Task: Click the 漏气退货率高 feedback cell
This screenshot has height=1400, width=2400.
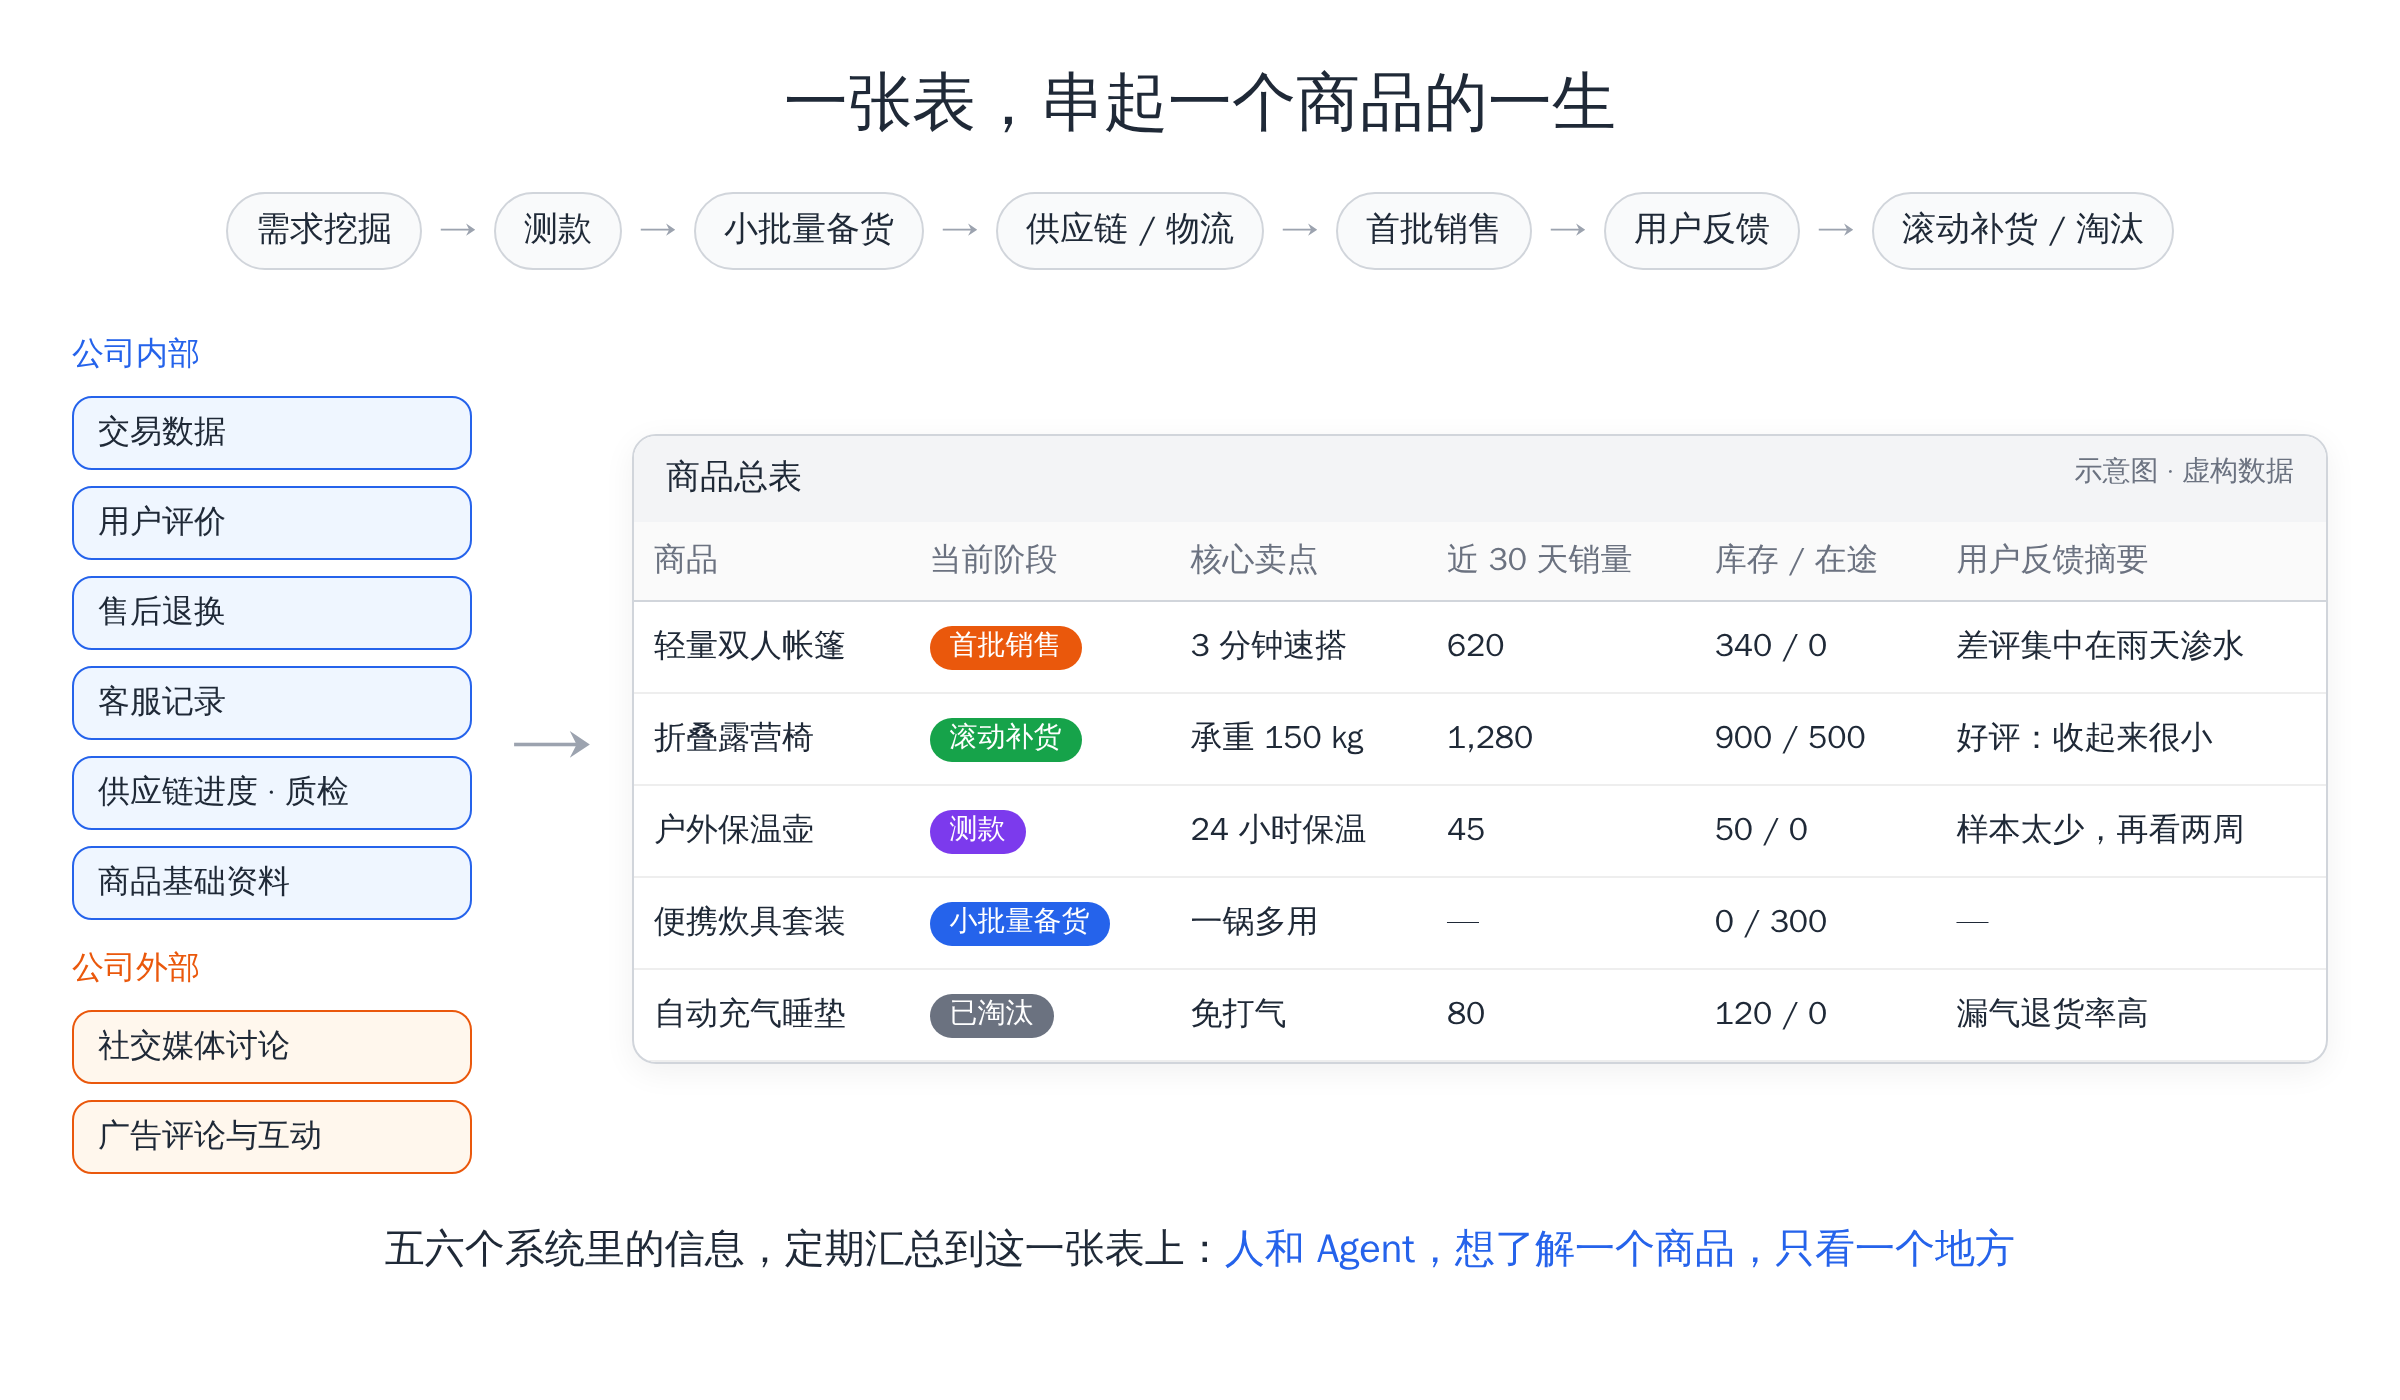Action: [2052, 1014]
